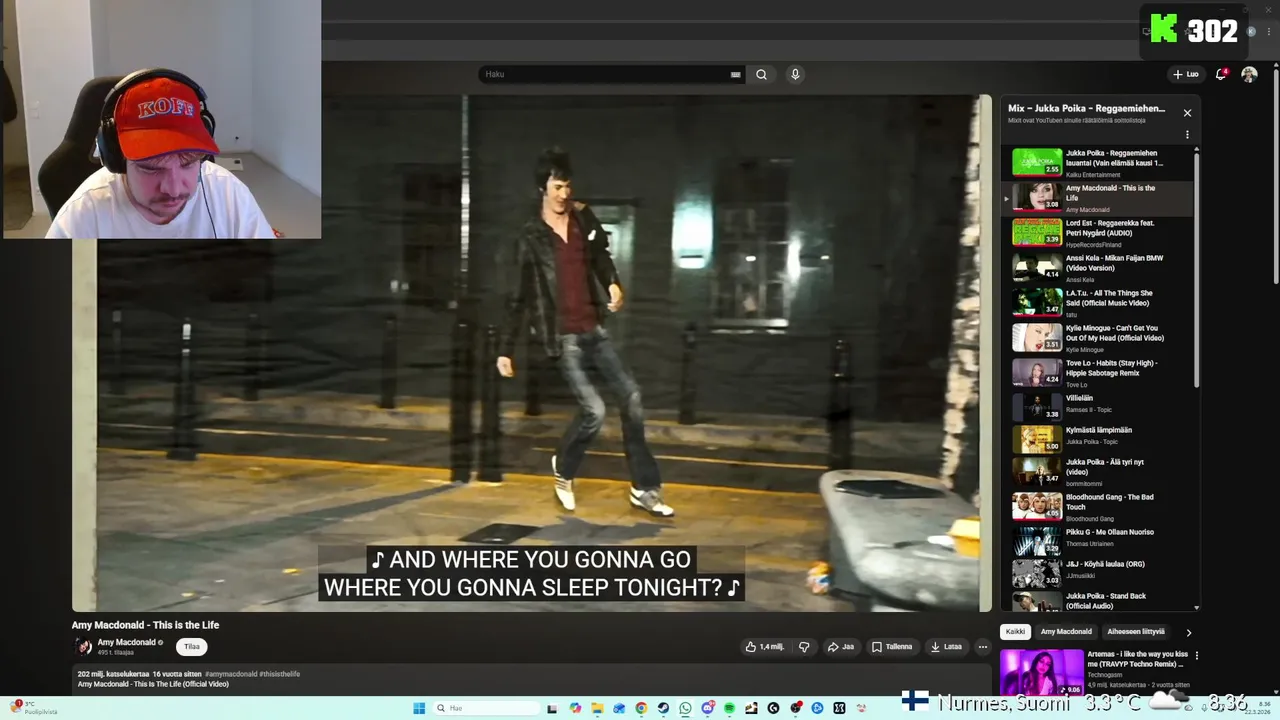Open the Mix playlist three-dot options
This screenshot has width=1280, height=720.
(x=1187, y=134)
